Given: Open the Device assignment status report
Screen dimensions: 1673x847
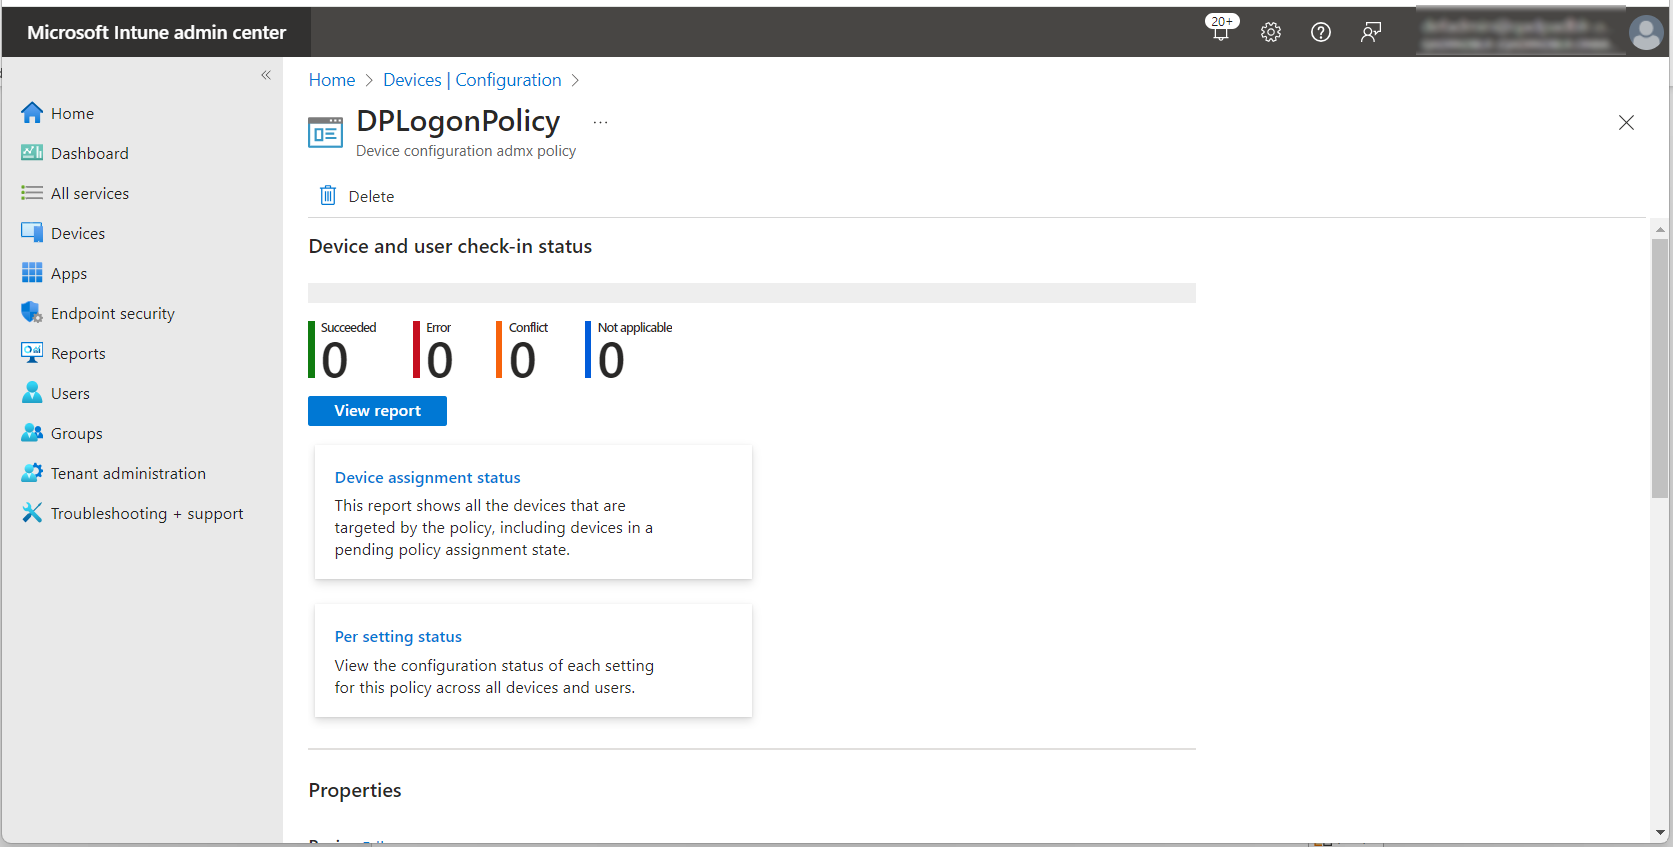Looking at the screenshot, I should pyautogui.click(x=427, y=478).
